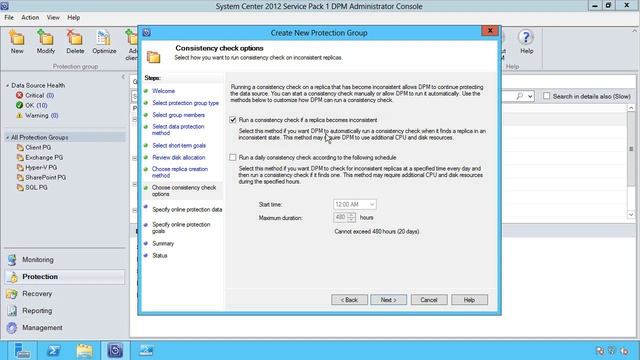Open SQL PG protection group
Screen dimensions: 640x360
point(32,188)
